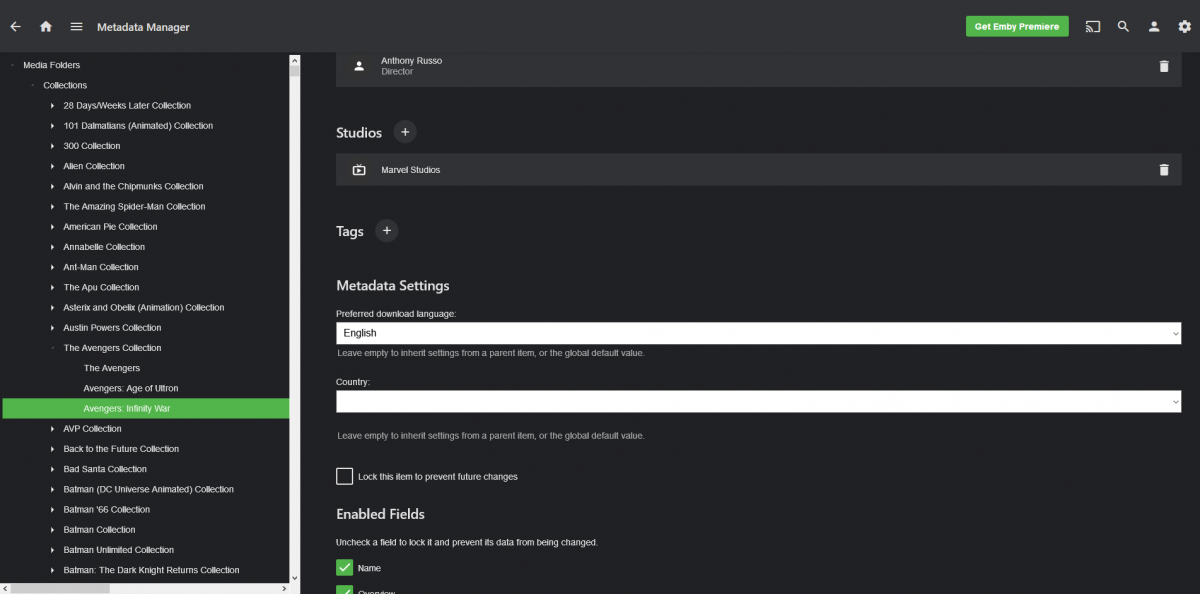The width and height of the screenshot is (1200, 594).
Task: Open the settings gear icon
Action: tap(1184, 27)
